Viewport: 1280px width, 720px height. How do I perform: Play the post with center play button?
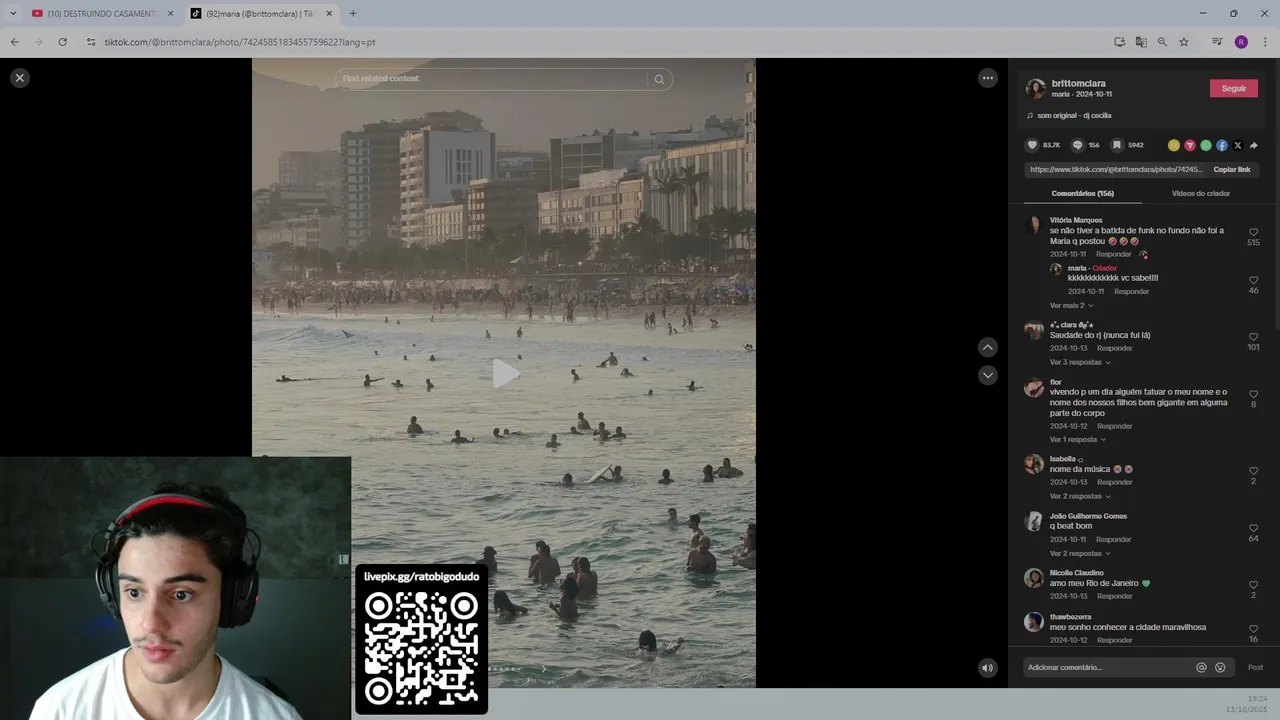[x=505, y=374]
